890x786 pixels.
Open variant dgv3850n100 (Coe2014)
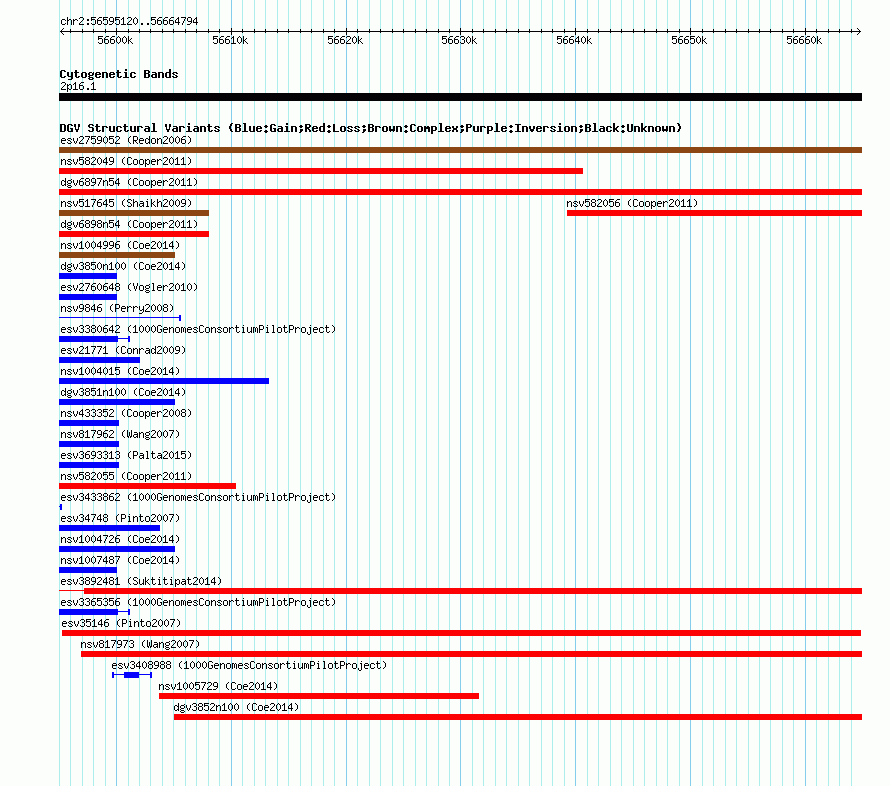123,266
